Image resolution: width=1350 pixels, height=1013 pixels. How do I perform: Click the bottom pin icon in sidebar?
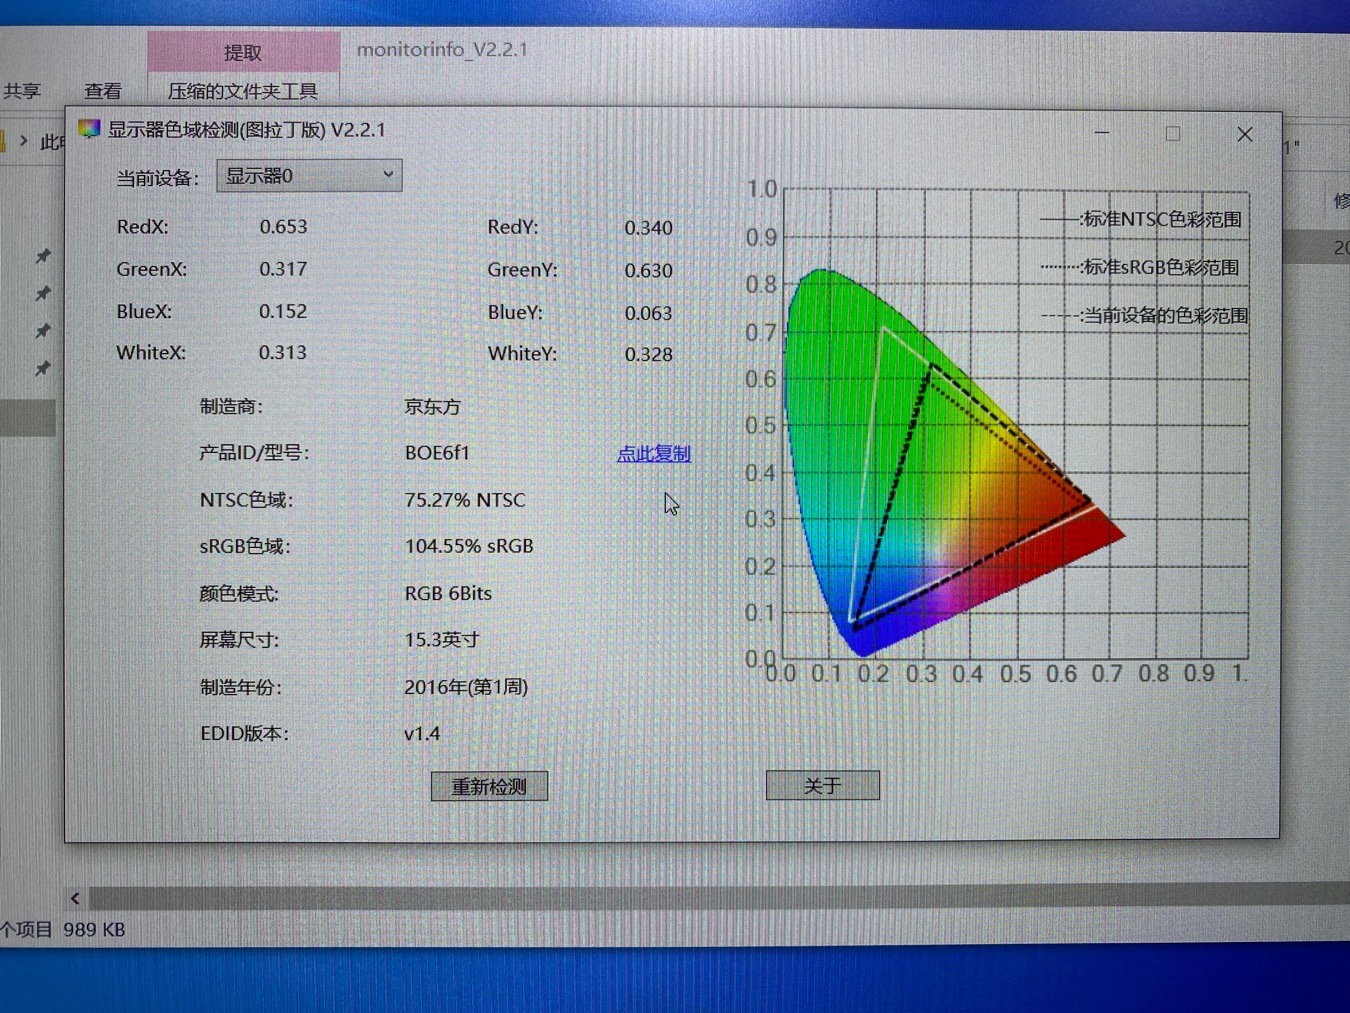(x=43, y=369)
